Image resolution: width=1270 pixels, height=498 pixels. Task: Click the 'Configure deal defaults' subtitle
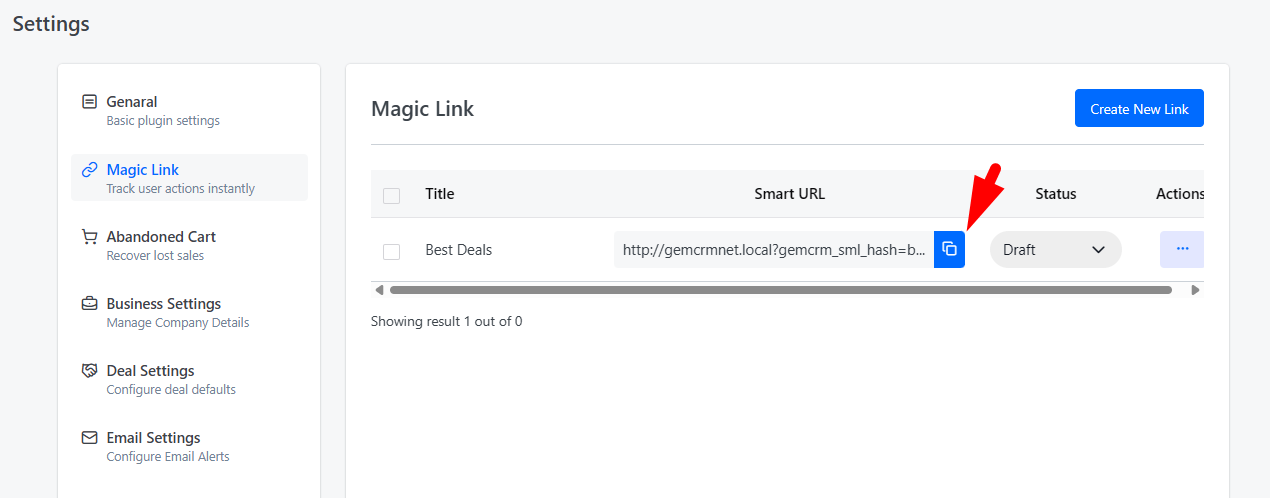coord(171,389)
